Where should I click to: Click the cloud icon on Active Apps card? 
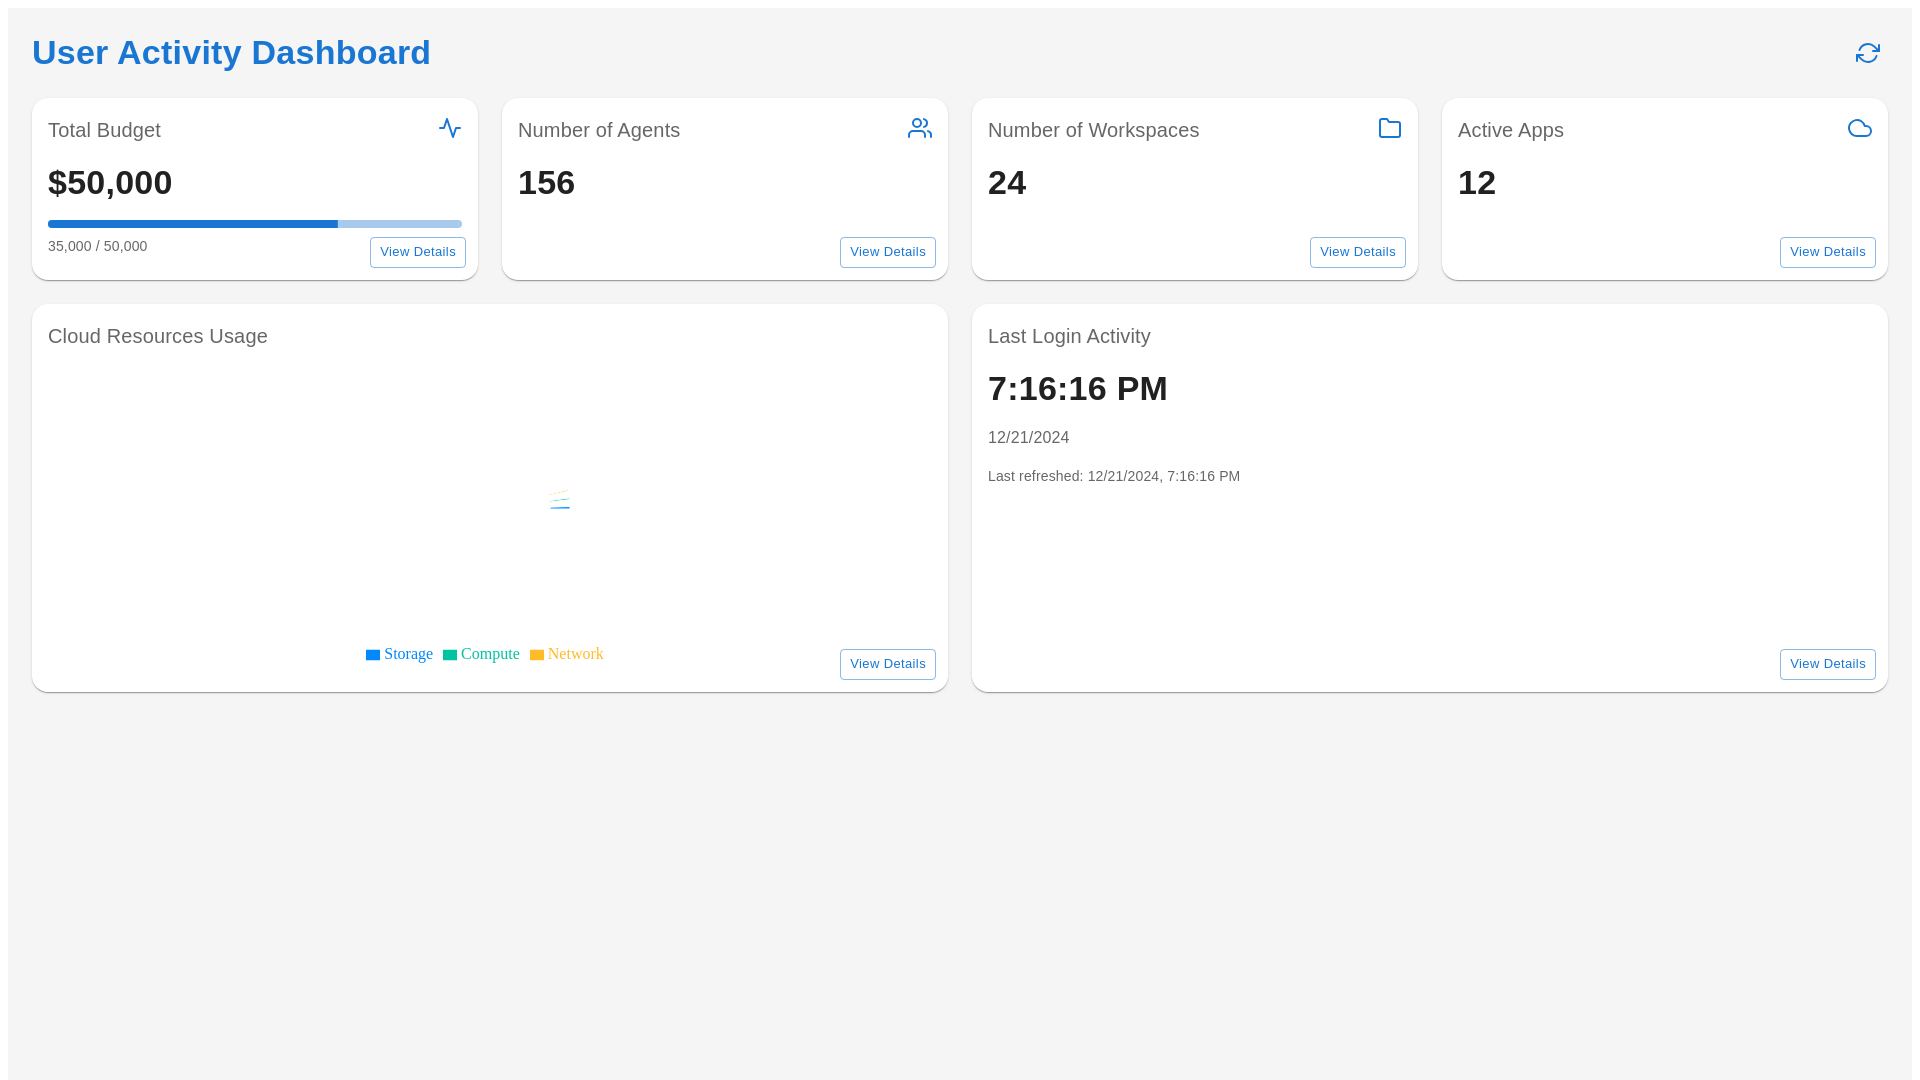(1859, 128)
